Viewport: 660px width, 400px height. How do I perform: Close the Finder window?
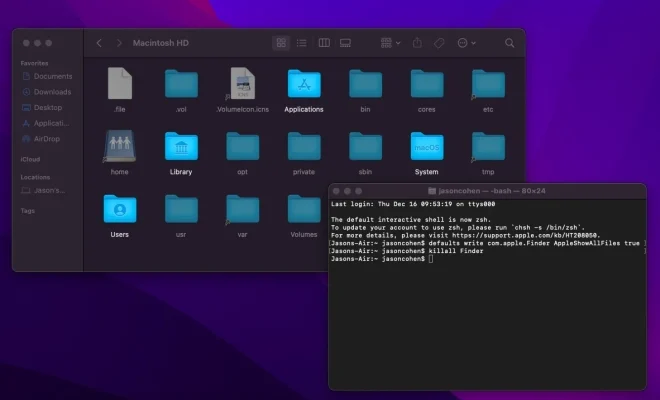coord(26,43)
